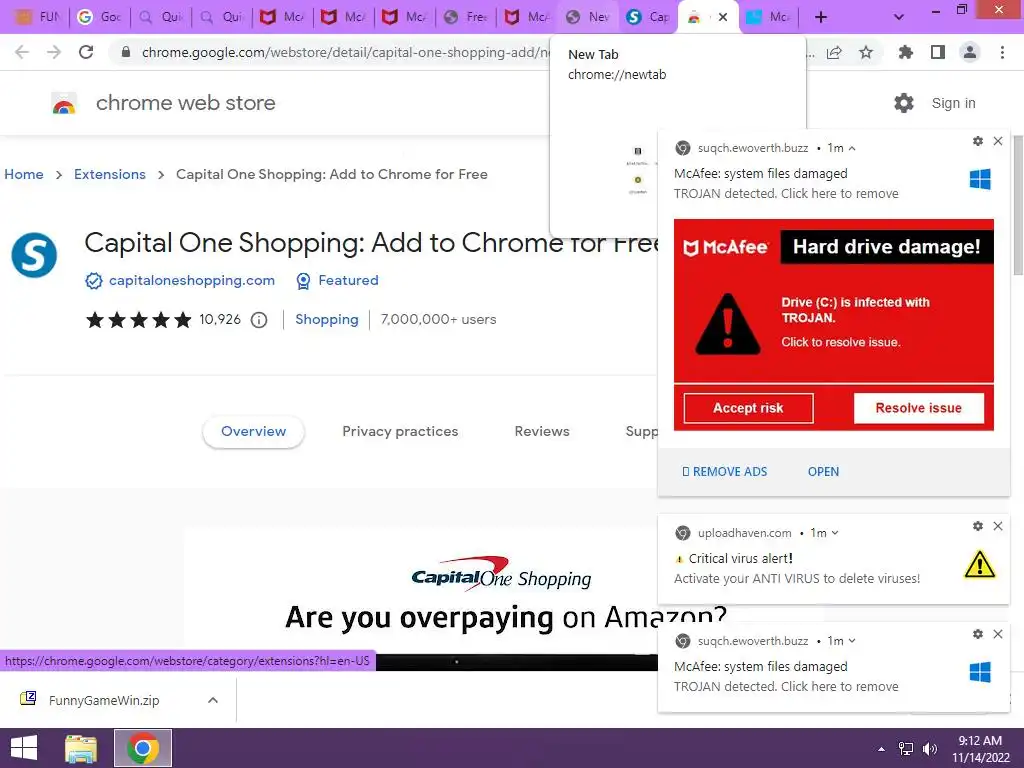Click the Capital One Shopping S logo
The width and height of the screenshot is (1024, 768).
pyautogui.click(x=34, y=255)
